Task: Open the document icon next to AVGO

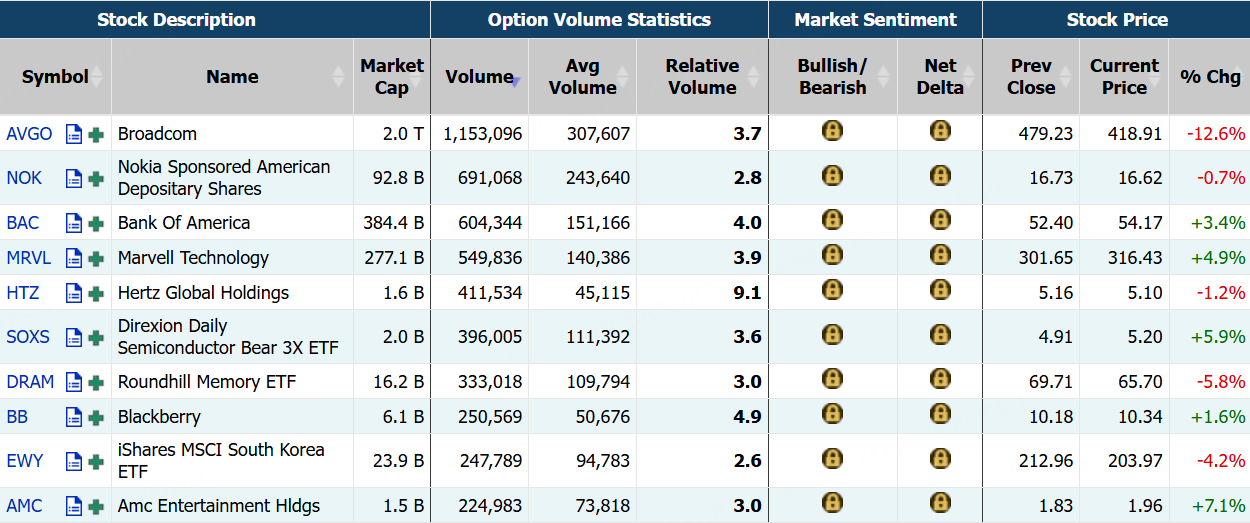Action: pos(73,134)
